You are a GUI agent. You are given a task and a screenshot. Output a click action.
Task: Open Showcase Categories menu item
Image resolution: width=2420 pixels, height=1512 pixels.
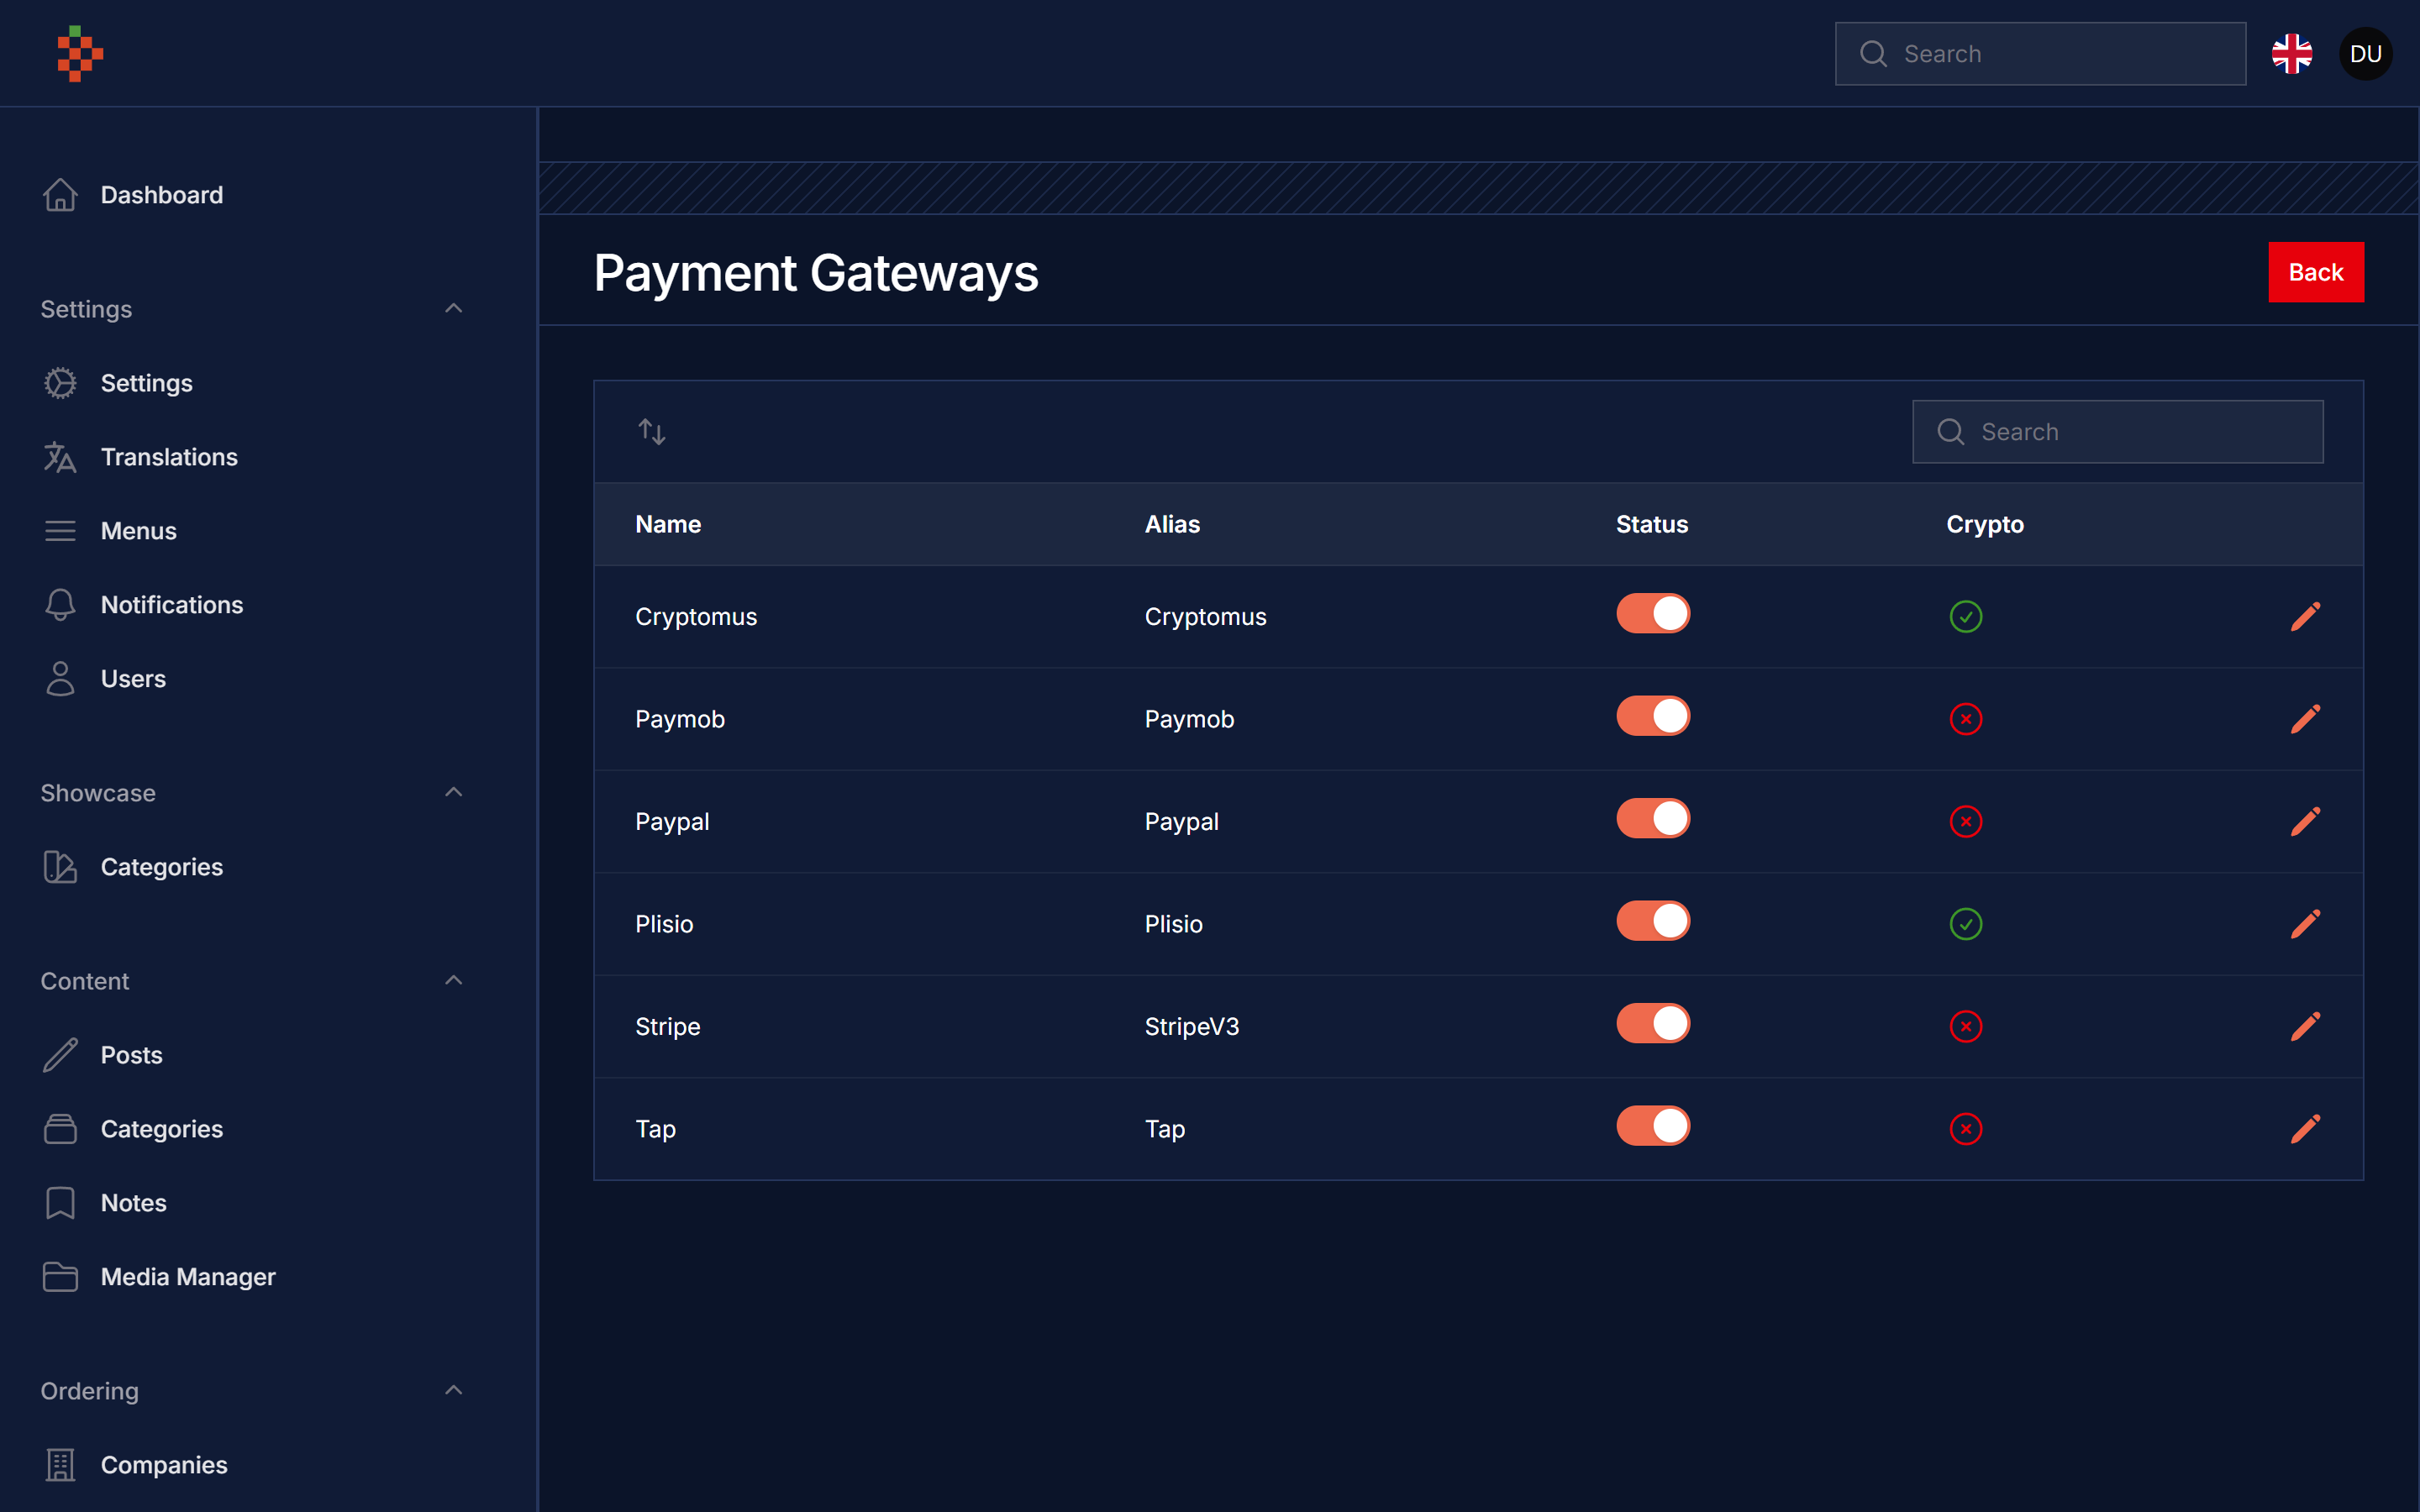pyautogui.click(x=162, y=867)
